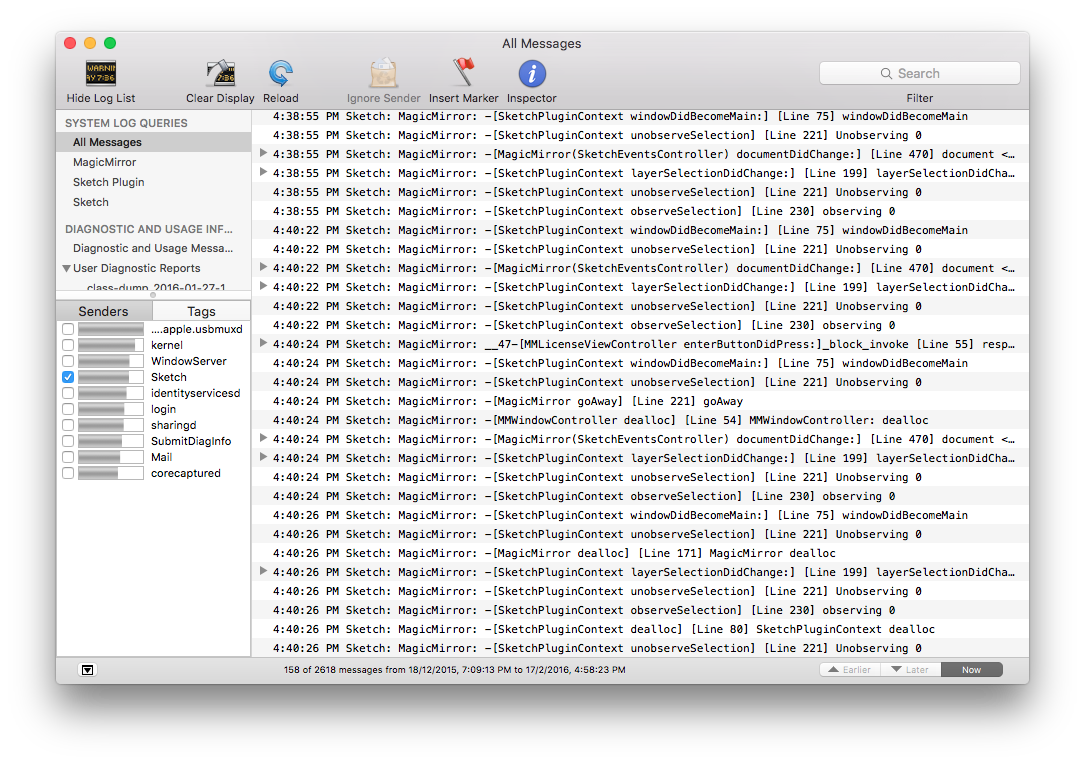Image resolution: width=1085 pixels, height=764 pixels.
Task: Select the Sketch log query
Action: (x=154, y=202)
